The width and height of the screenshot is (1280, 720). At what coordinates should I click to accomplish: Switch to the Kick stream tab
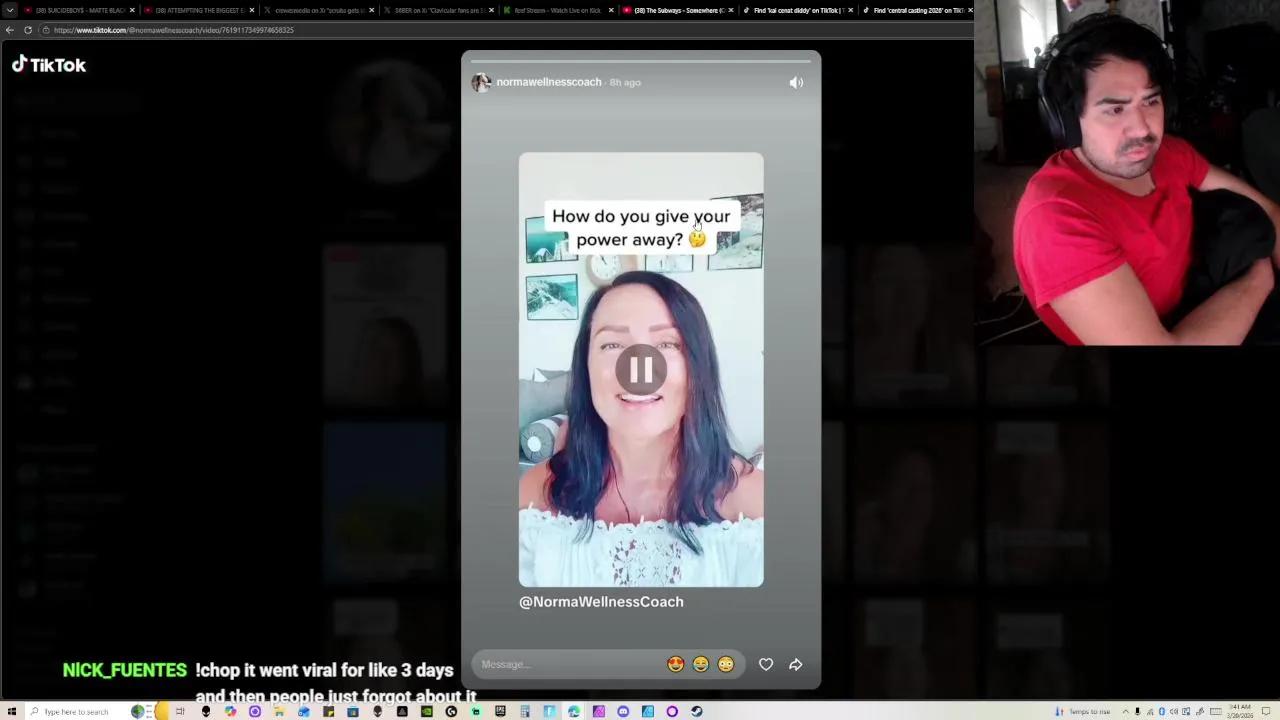click(557, 10)
